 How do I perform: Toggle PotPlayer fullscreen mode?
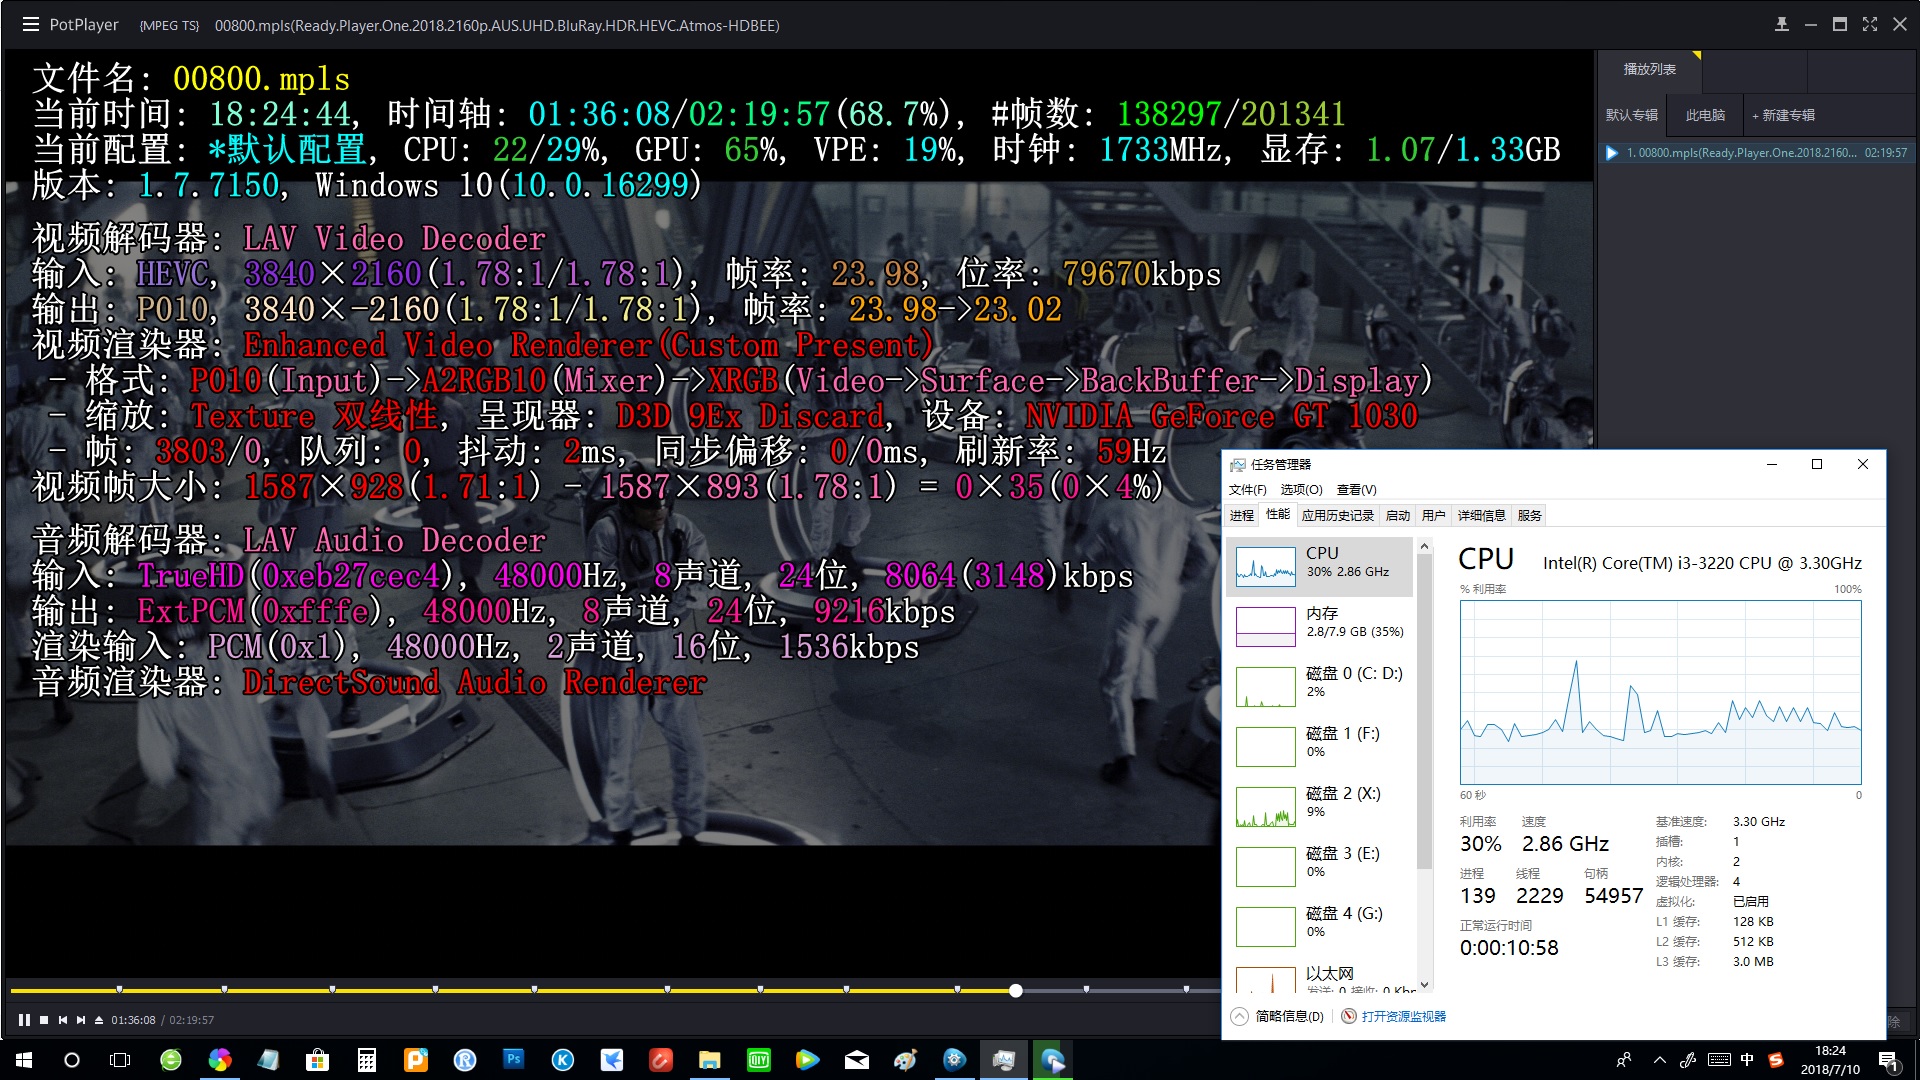coord(1870,25)
